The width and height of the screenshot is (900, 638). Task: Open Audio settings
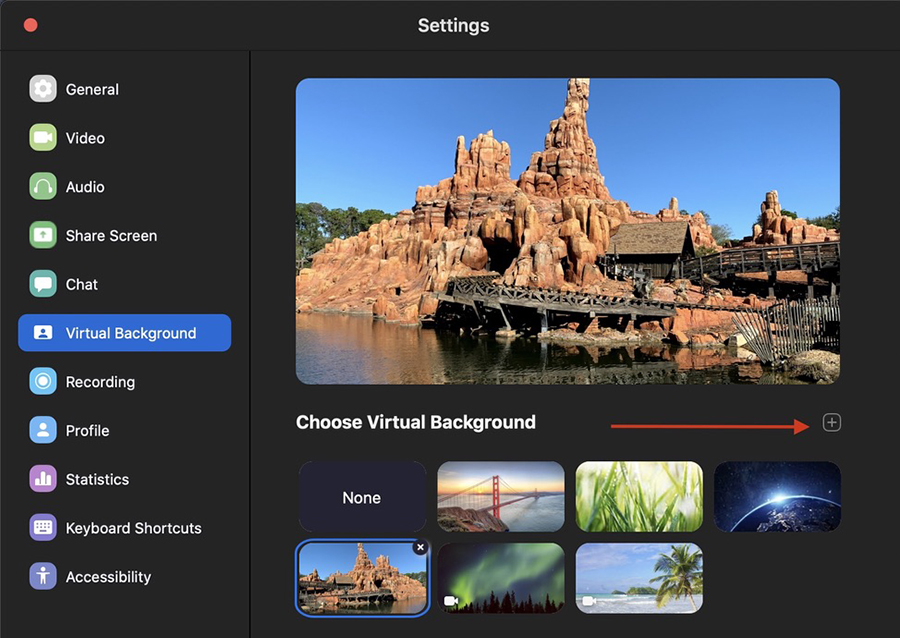click(x=88, y=186)
